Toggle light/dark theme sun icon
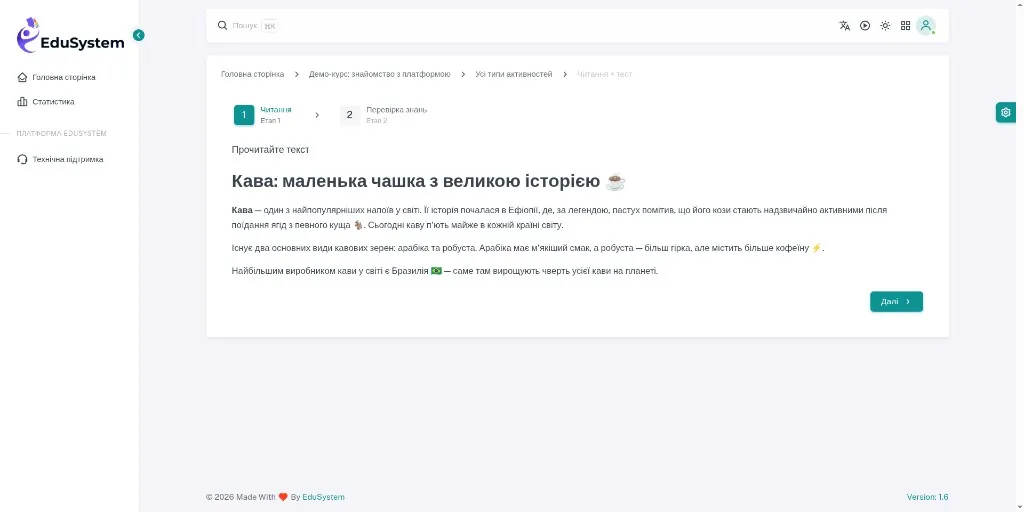 pos(885,25)
